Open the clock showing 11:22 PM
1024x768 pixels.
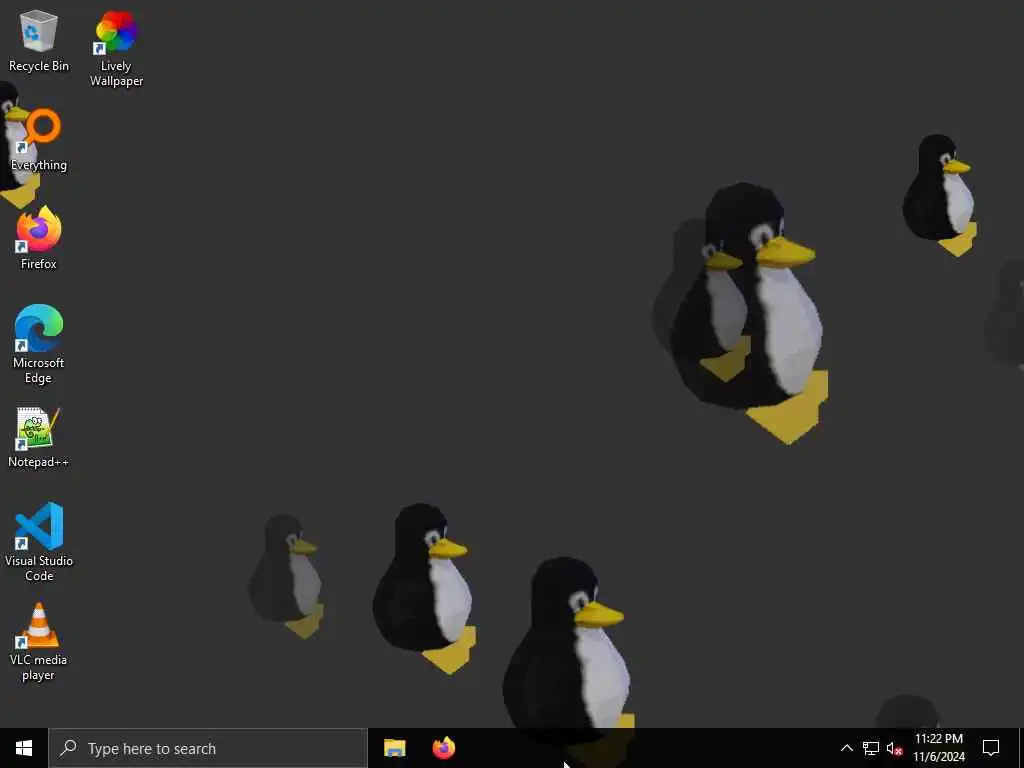[x=938, y=748]
